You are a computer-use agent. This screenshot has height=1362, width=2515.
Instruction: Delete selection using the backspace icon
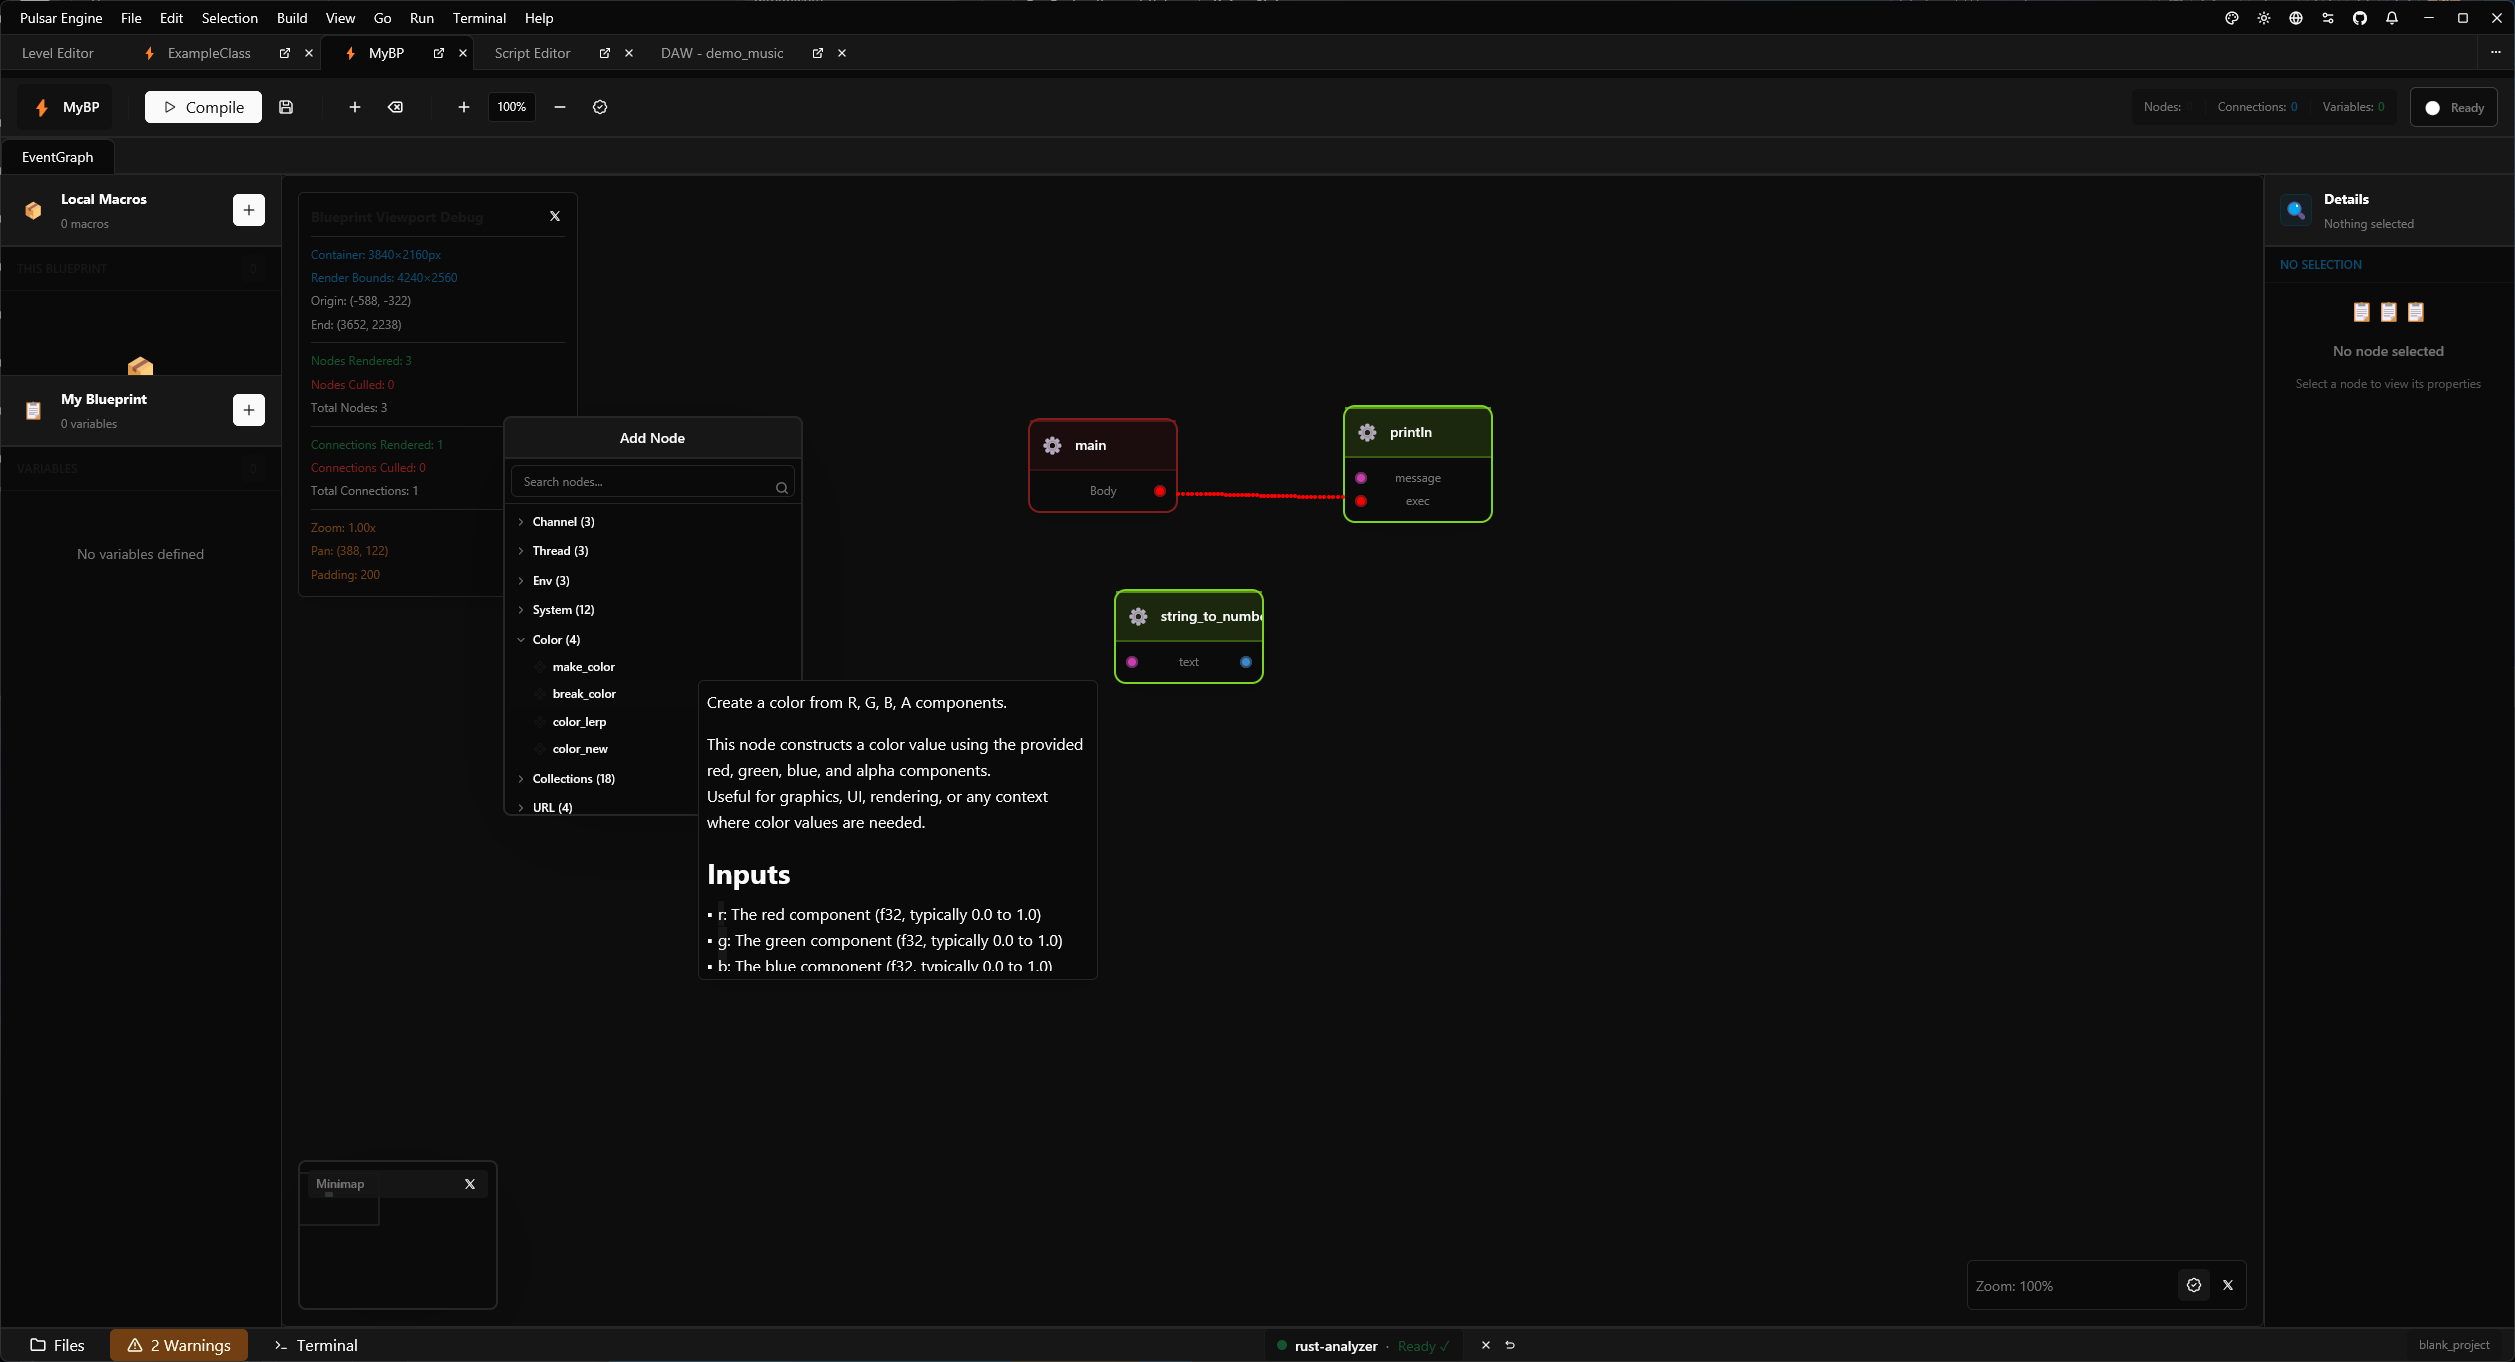coord(395,107)
